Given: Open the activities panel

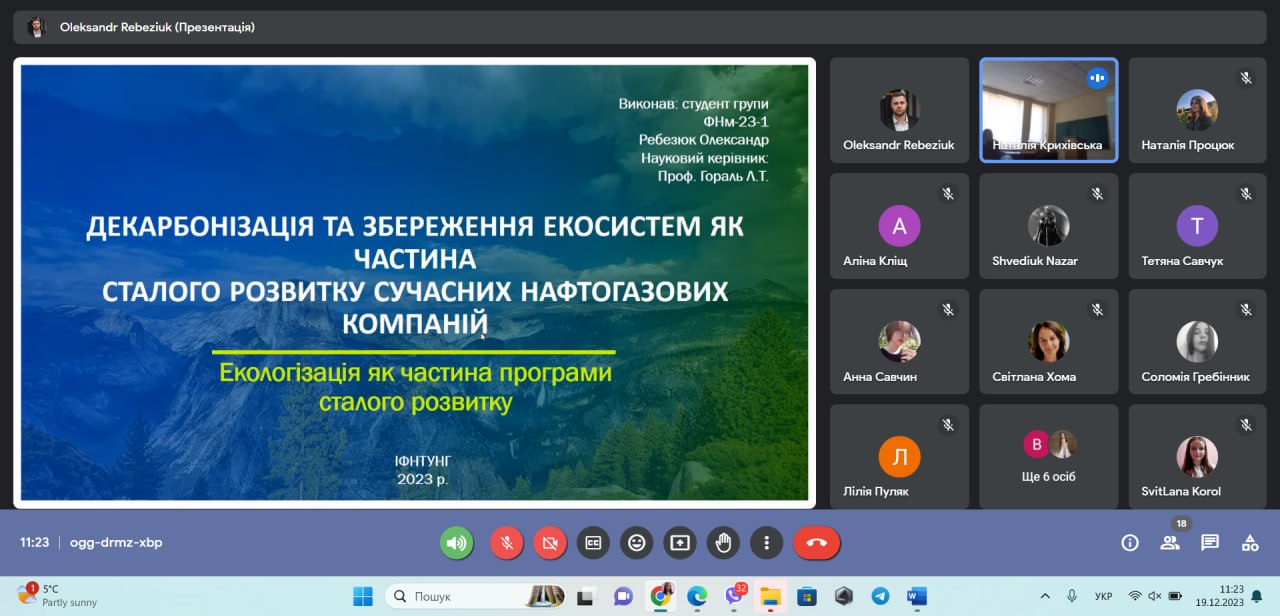Looking at the screenshot, I should pos(1249,542).
